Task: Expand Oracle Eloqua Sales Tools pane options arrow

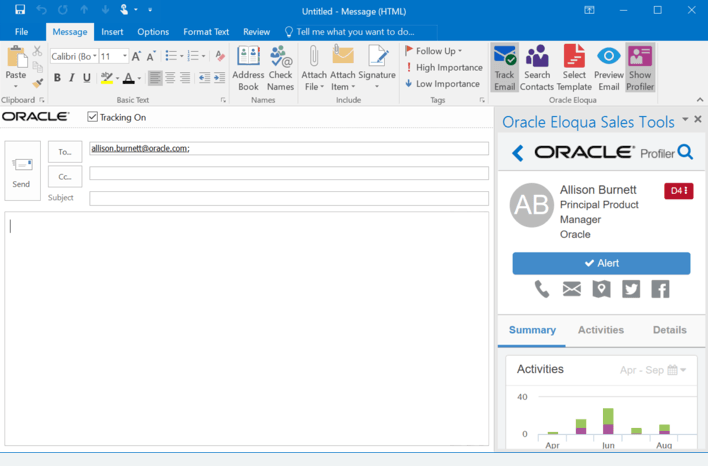Action: (x=685, y=119)
